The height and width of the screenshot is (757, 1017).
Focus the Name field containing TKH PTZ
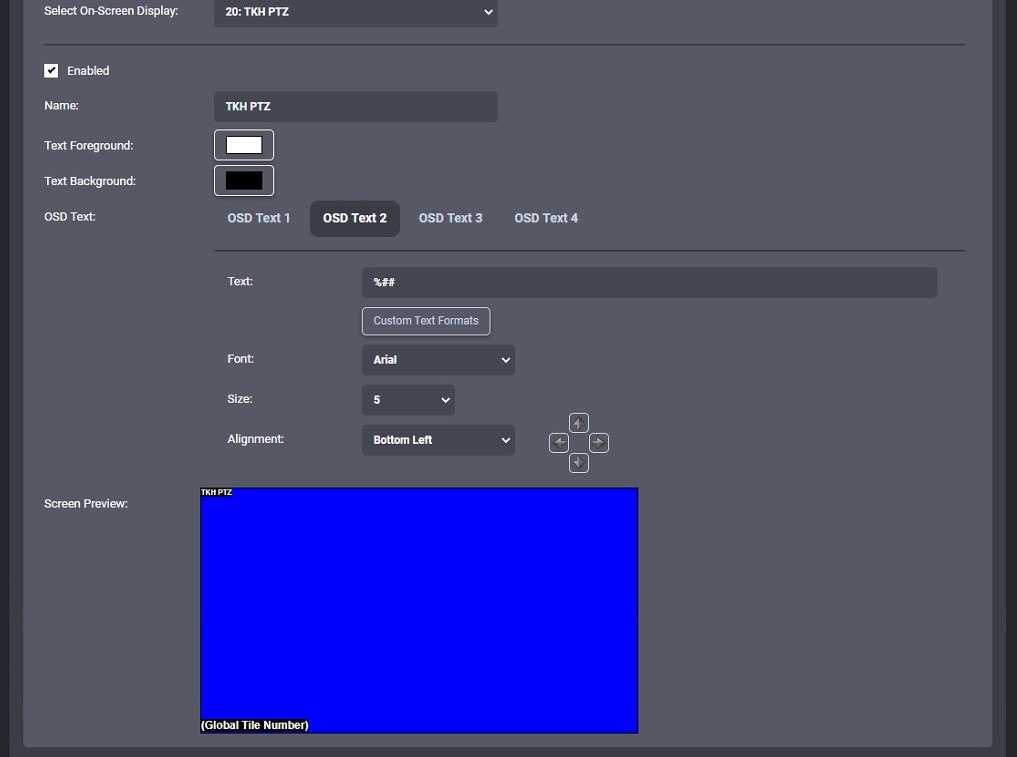(355, 106)
